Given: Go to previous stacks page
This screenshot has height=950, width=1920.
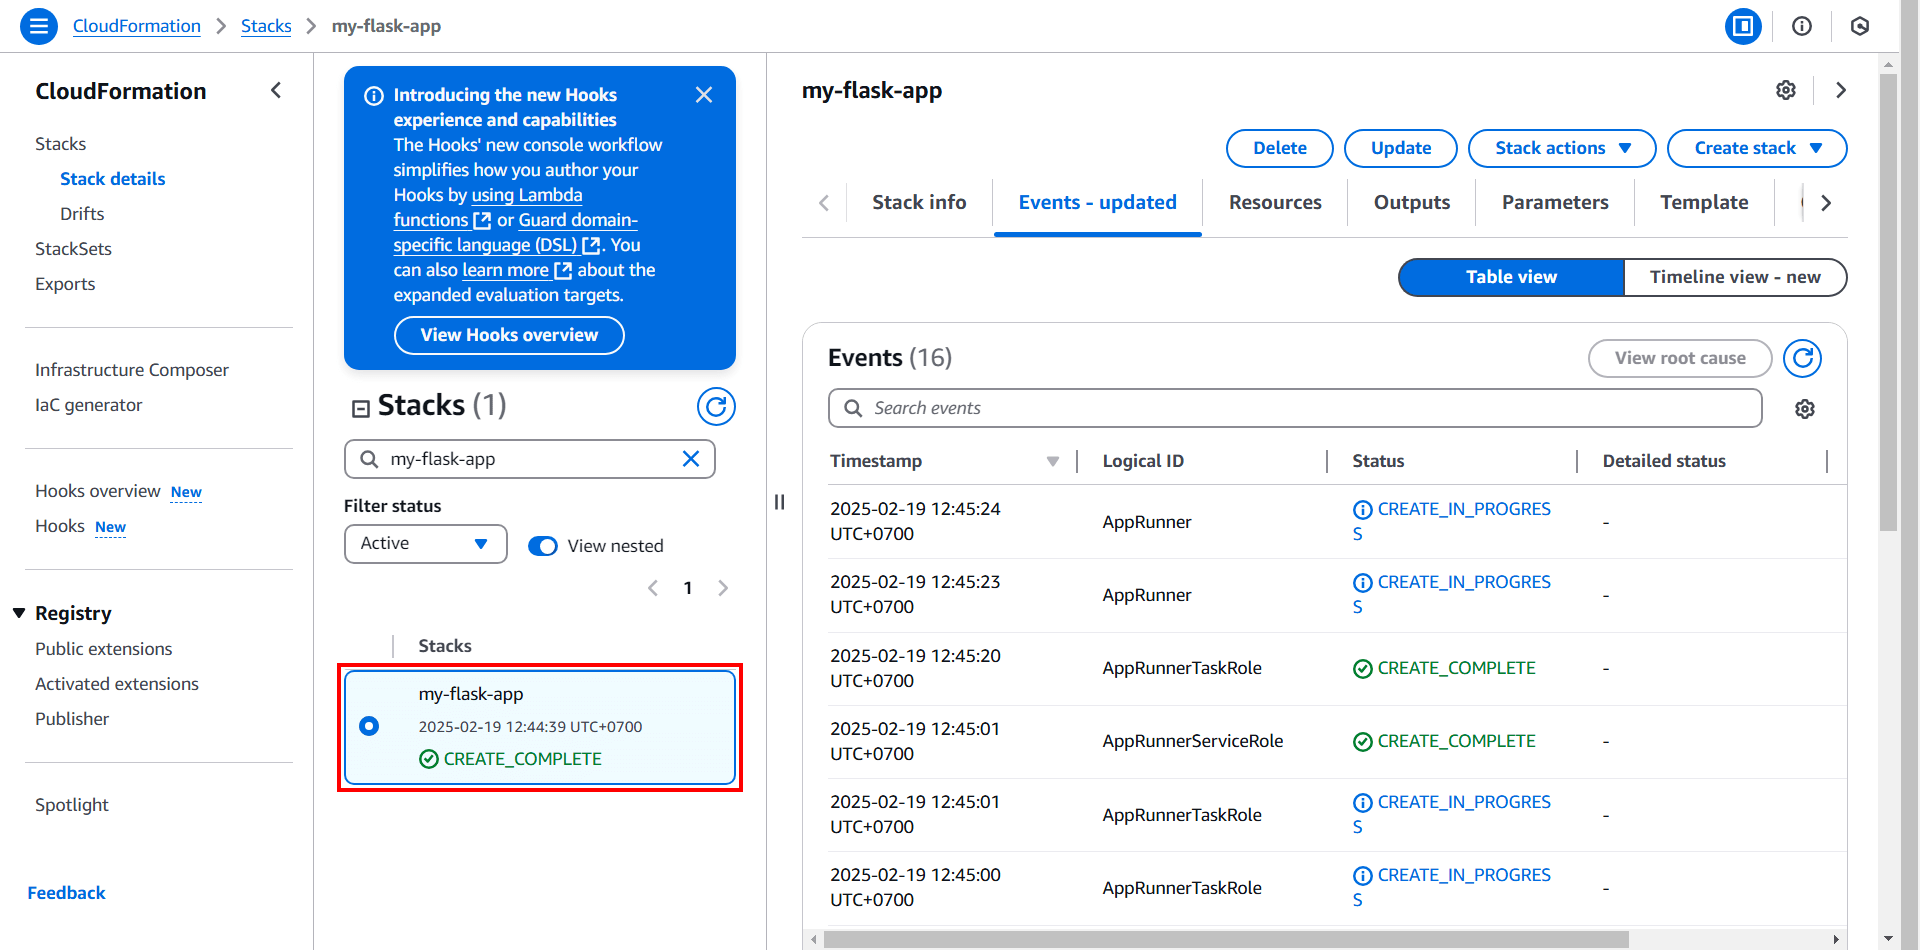Looking at the screenshot, I should click(x=653, y=588).
